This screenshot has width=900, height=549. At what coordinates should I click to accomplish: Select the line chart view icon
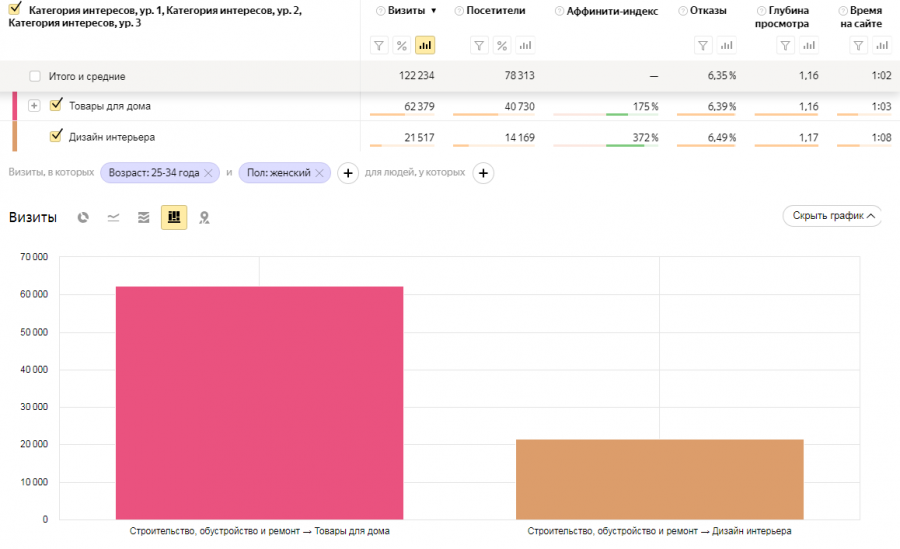pyautogui.click(x=114, y=217)
